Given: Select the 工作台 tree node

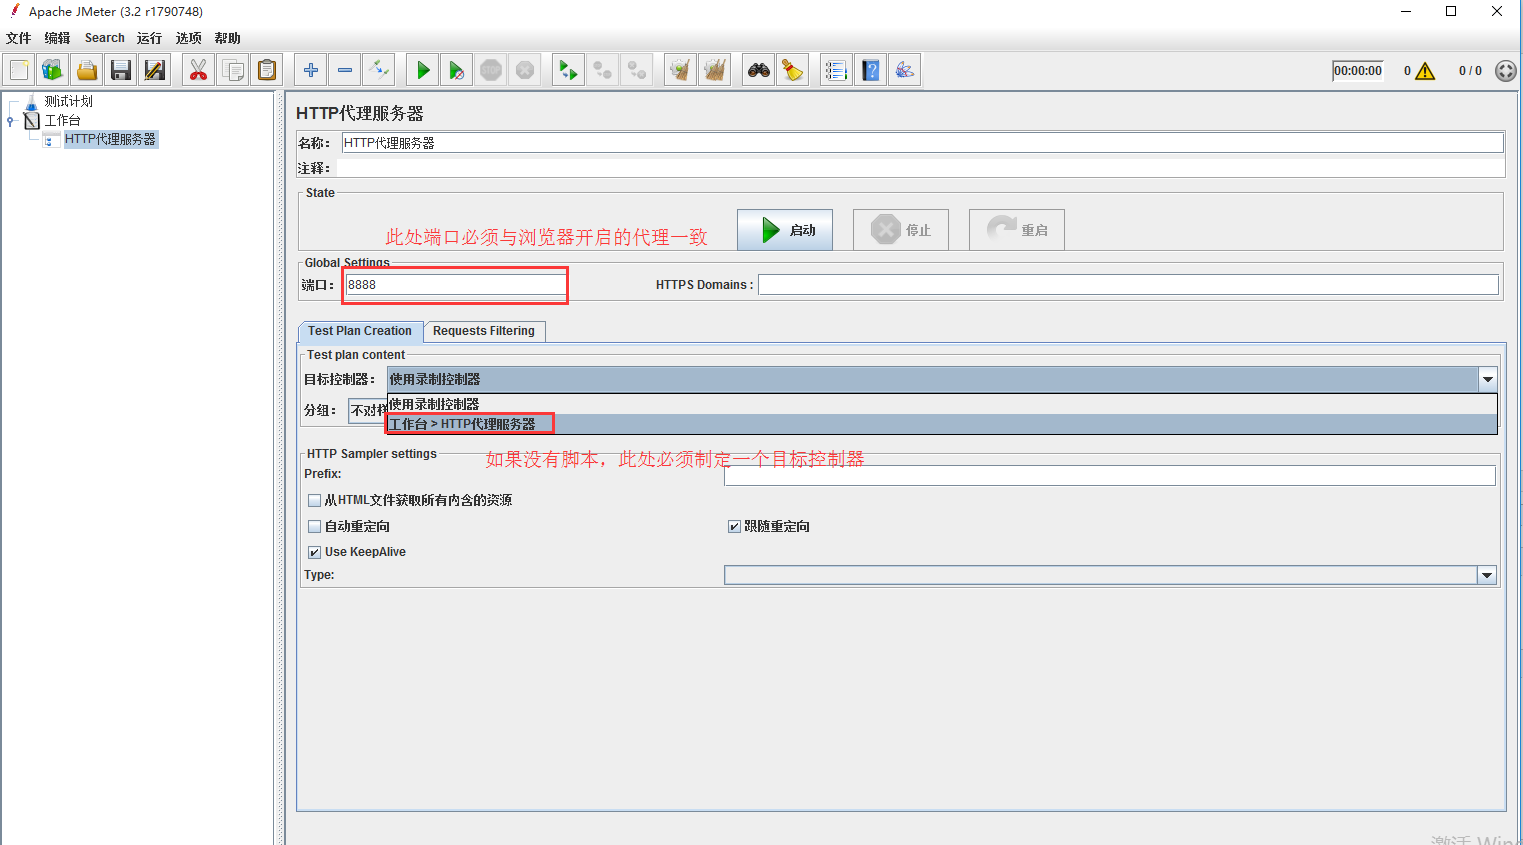Looking at the screenshot, I should (62, 120).
